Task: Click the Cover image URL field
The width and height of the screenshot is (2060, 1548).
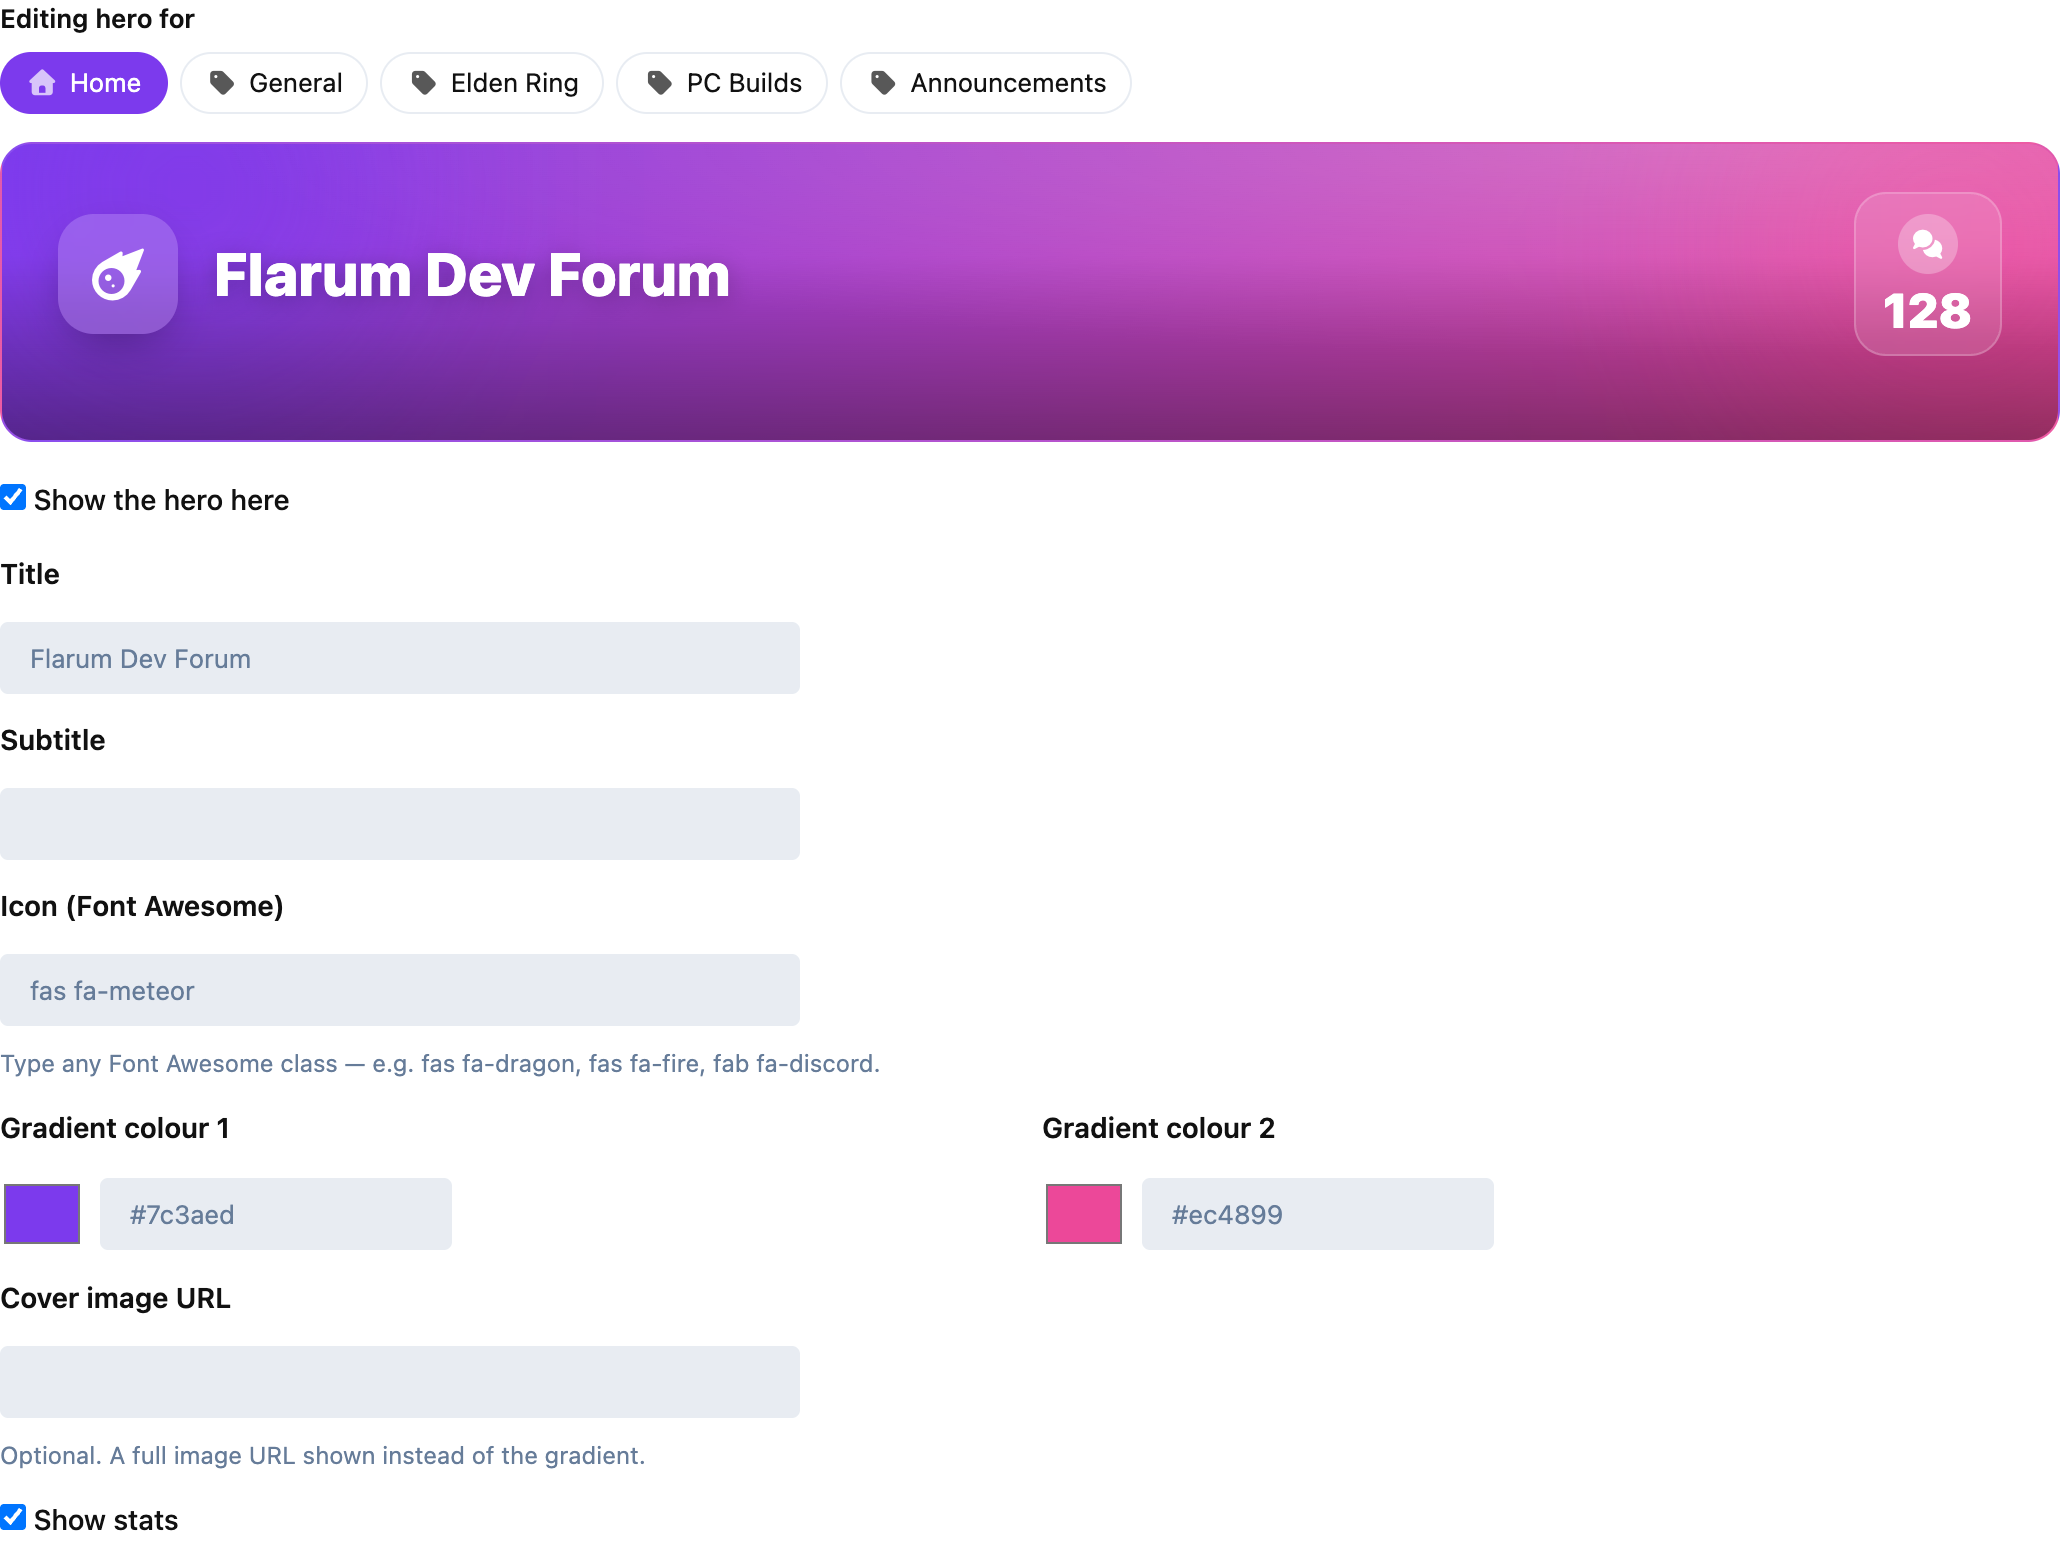Action: coord(400,1382)
